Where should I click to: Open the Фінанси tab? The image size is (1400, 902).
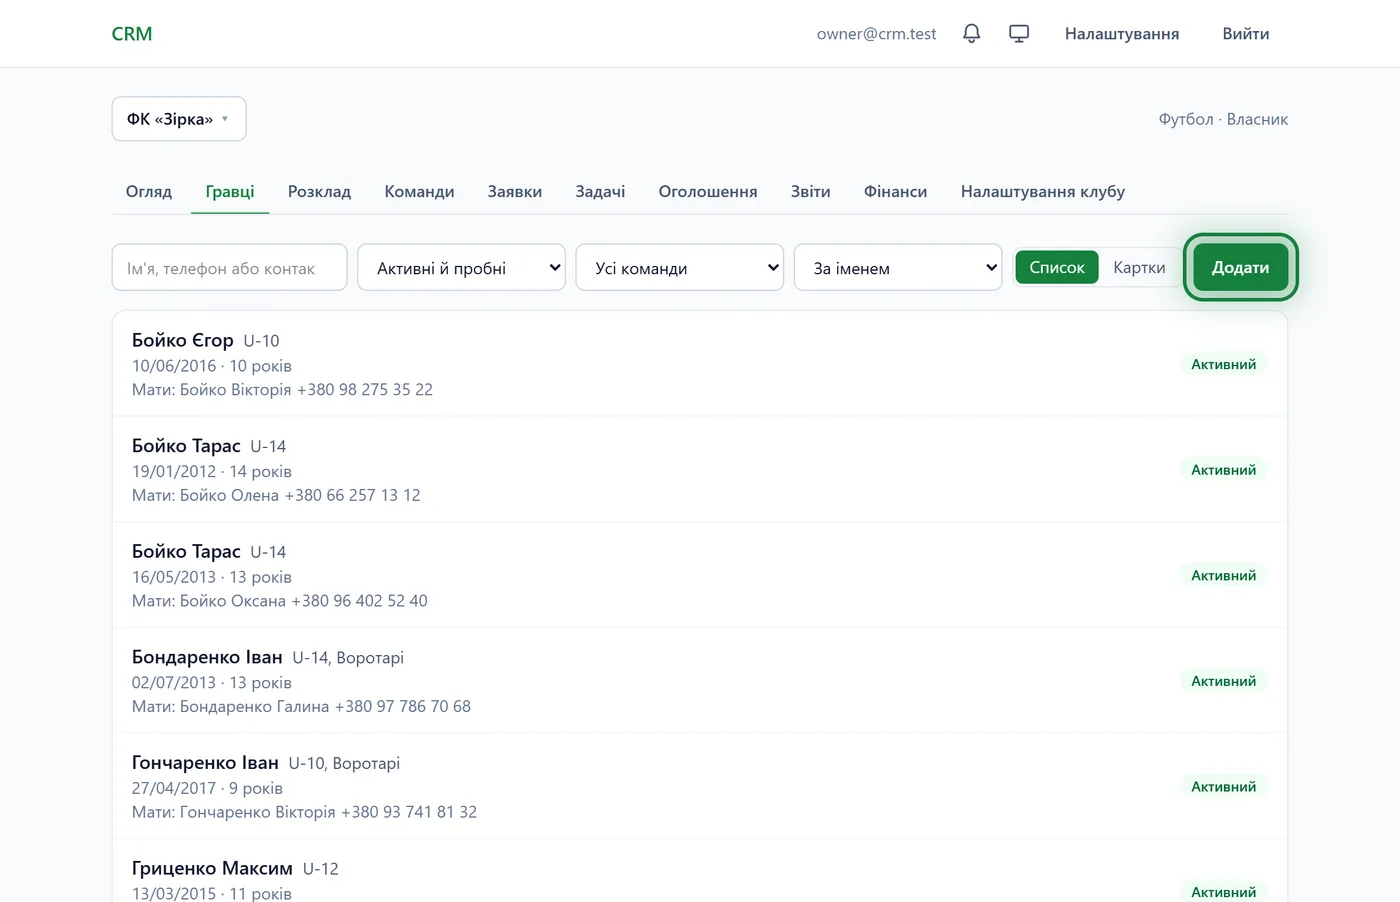[896, 191]
